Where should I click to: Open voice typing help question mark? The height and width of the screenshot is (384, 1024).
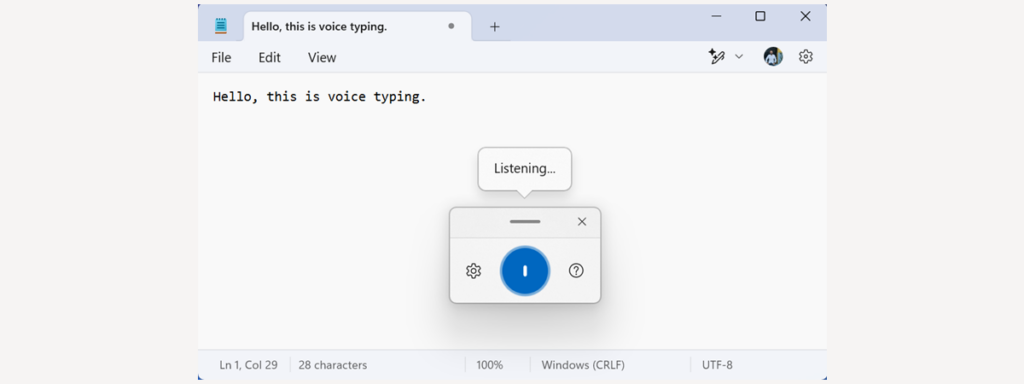[576, 270]
